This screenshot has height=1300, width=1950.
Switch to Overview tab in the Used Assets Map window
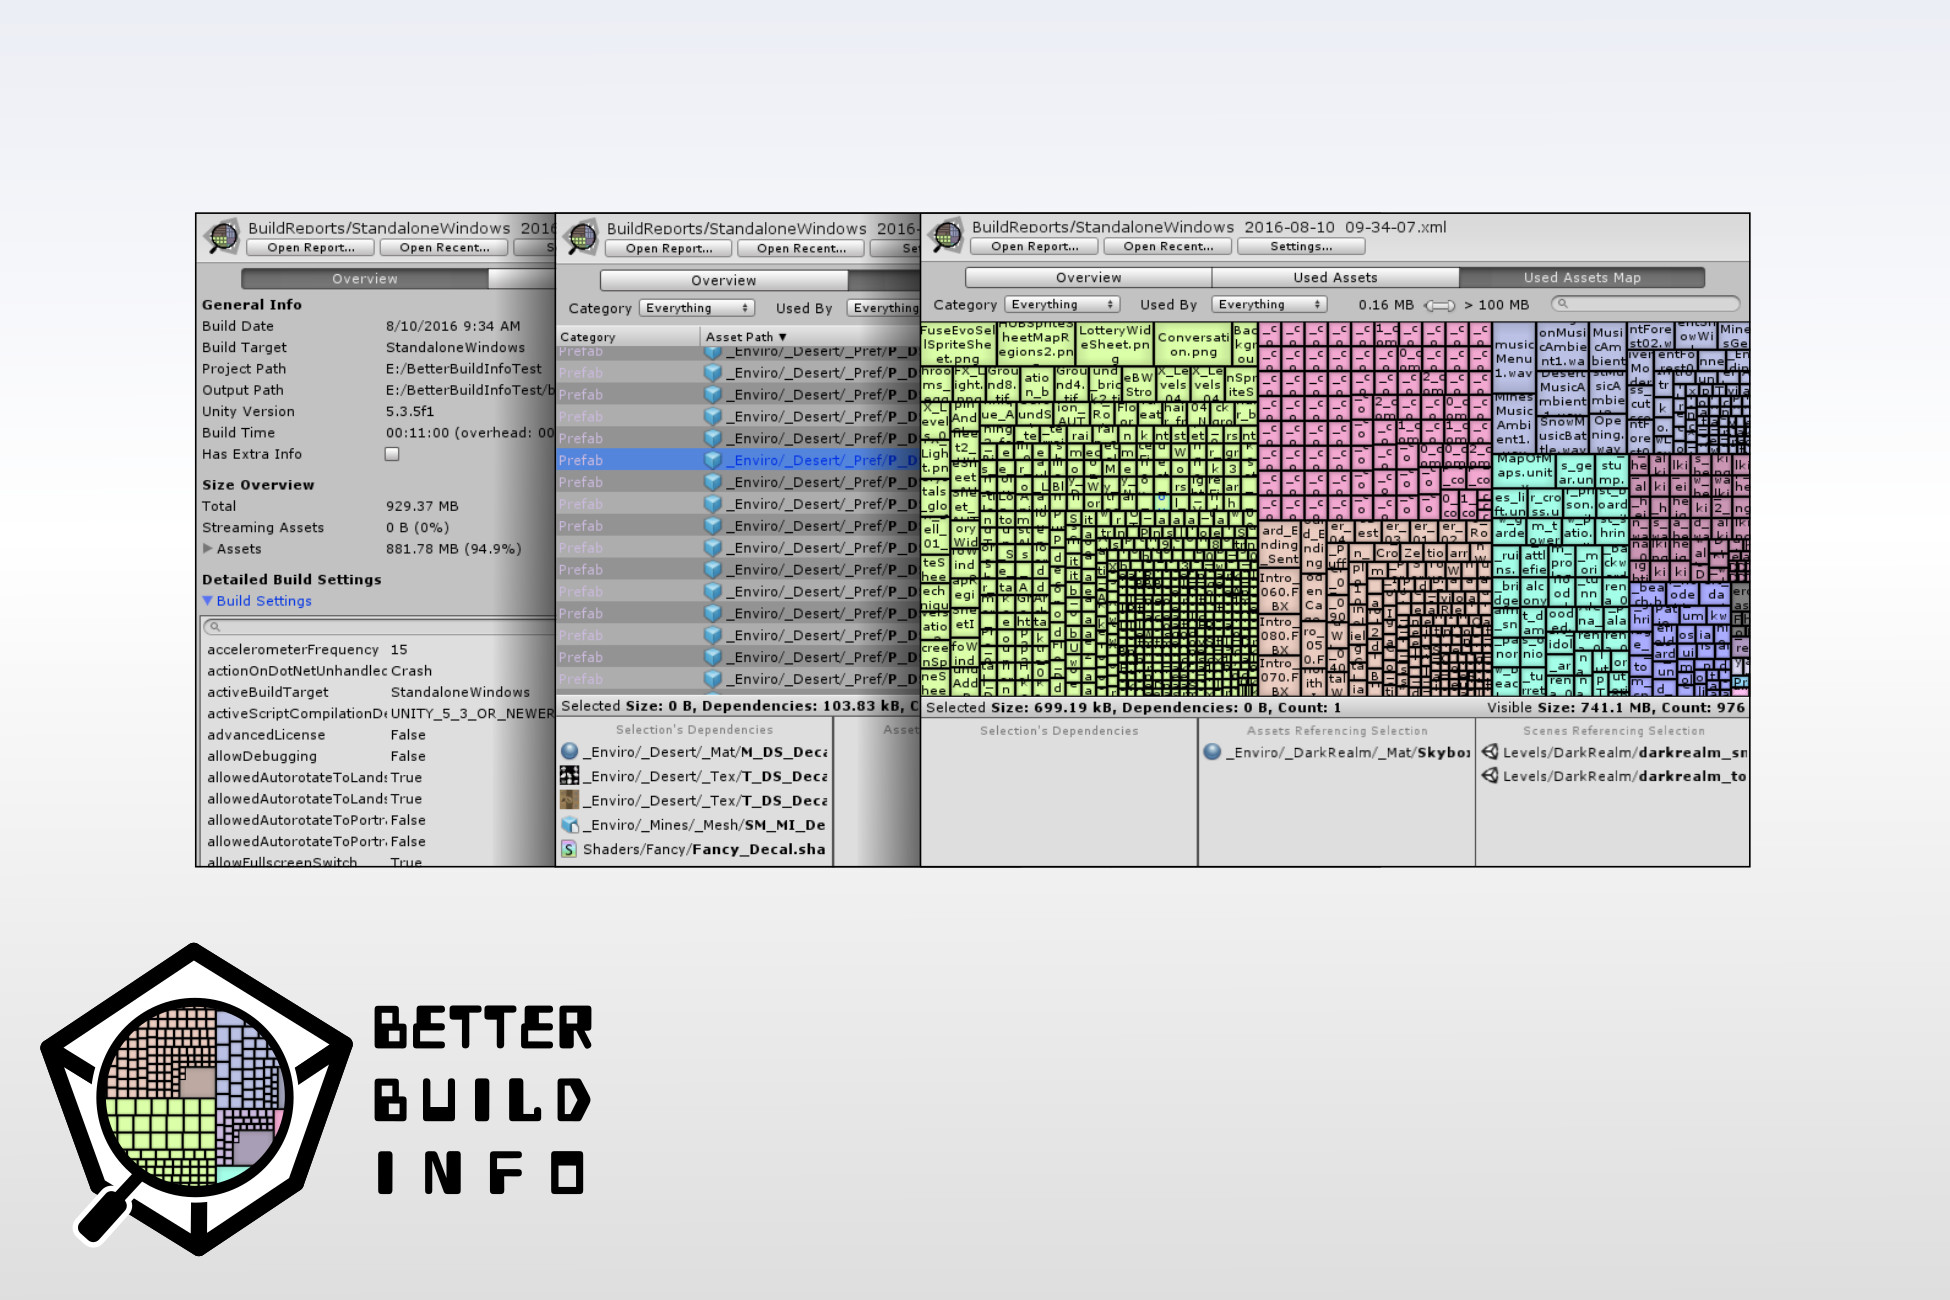coord(1089,278)
